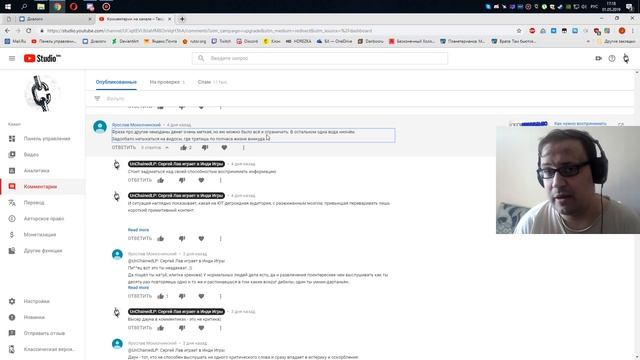The width and height of the screenshot is (640, 360).
Task: Click ОТВЕТИТЬ under 'Стоит задуматься' reply
Action: pos(140,180)
